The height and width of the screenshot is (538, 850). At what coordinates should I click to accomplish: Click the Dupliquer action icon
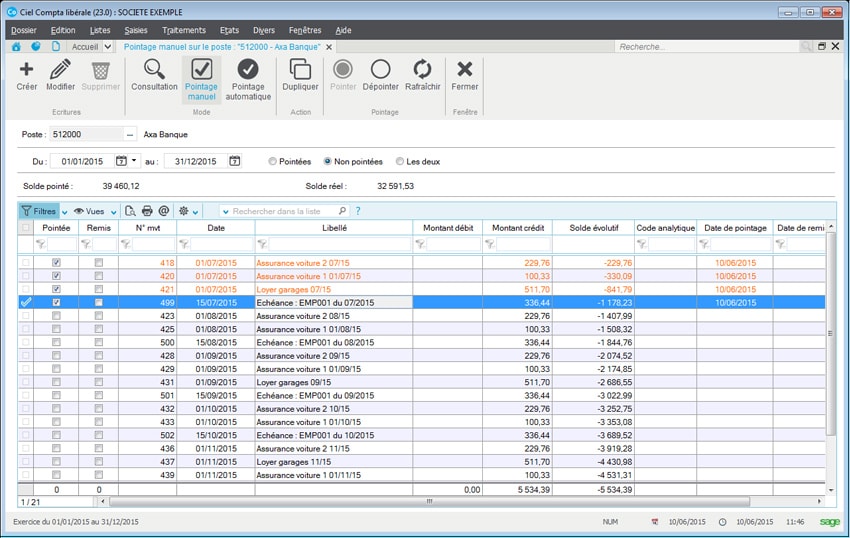(x=300, y=69)
